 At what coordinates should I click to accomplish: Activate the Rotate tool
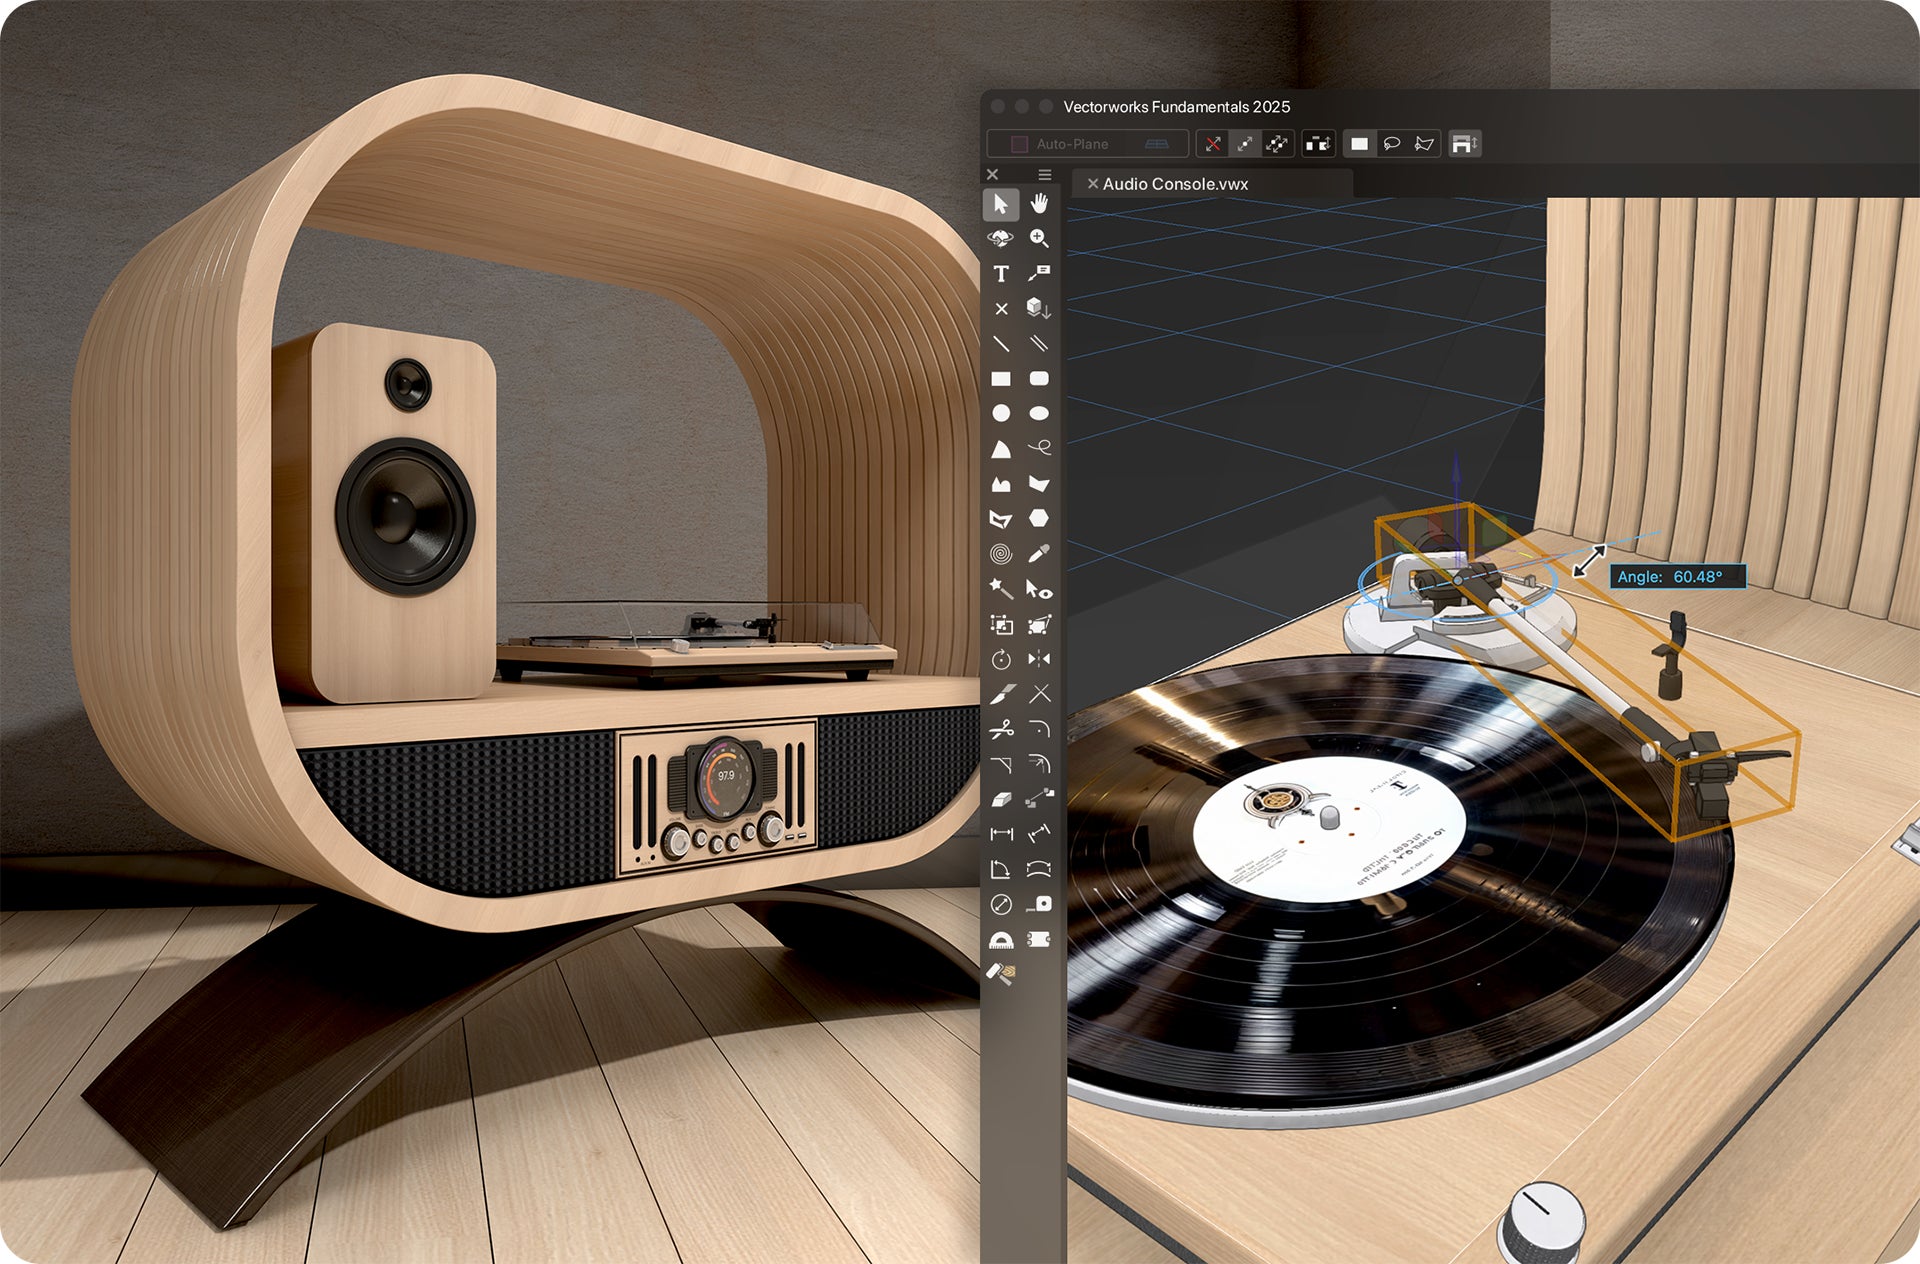[x=1001, y=658]
